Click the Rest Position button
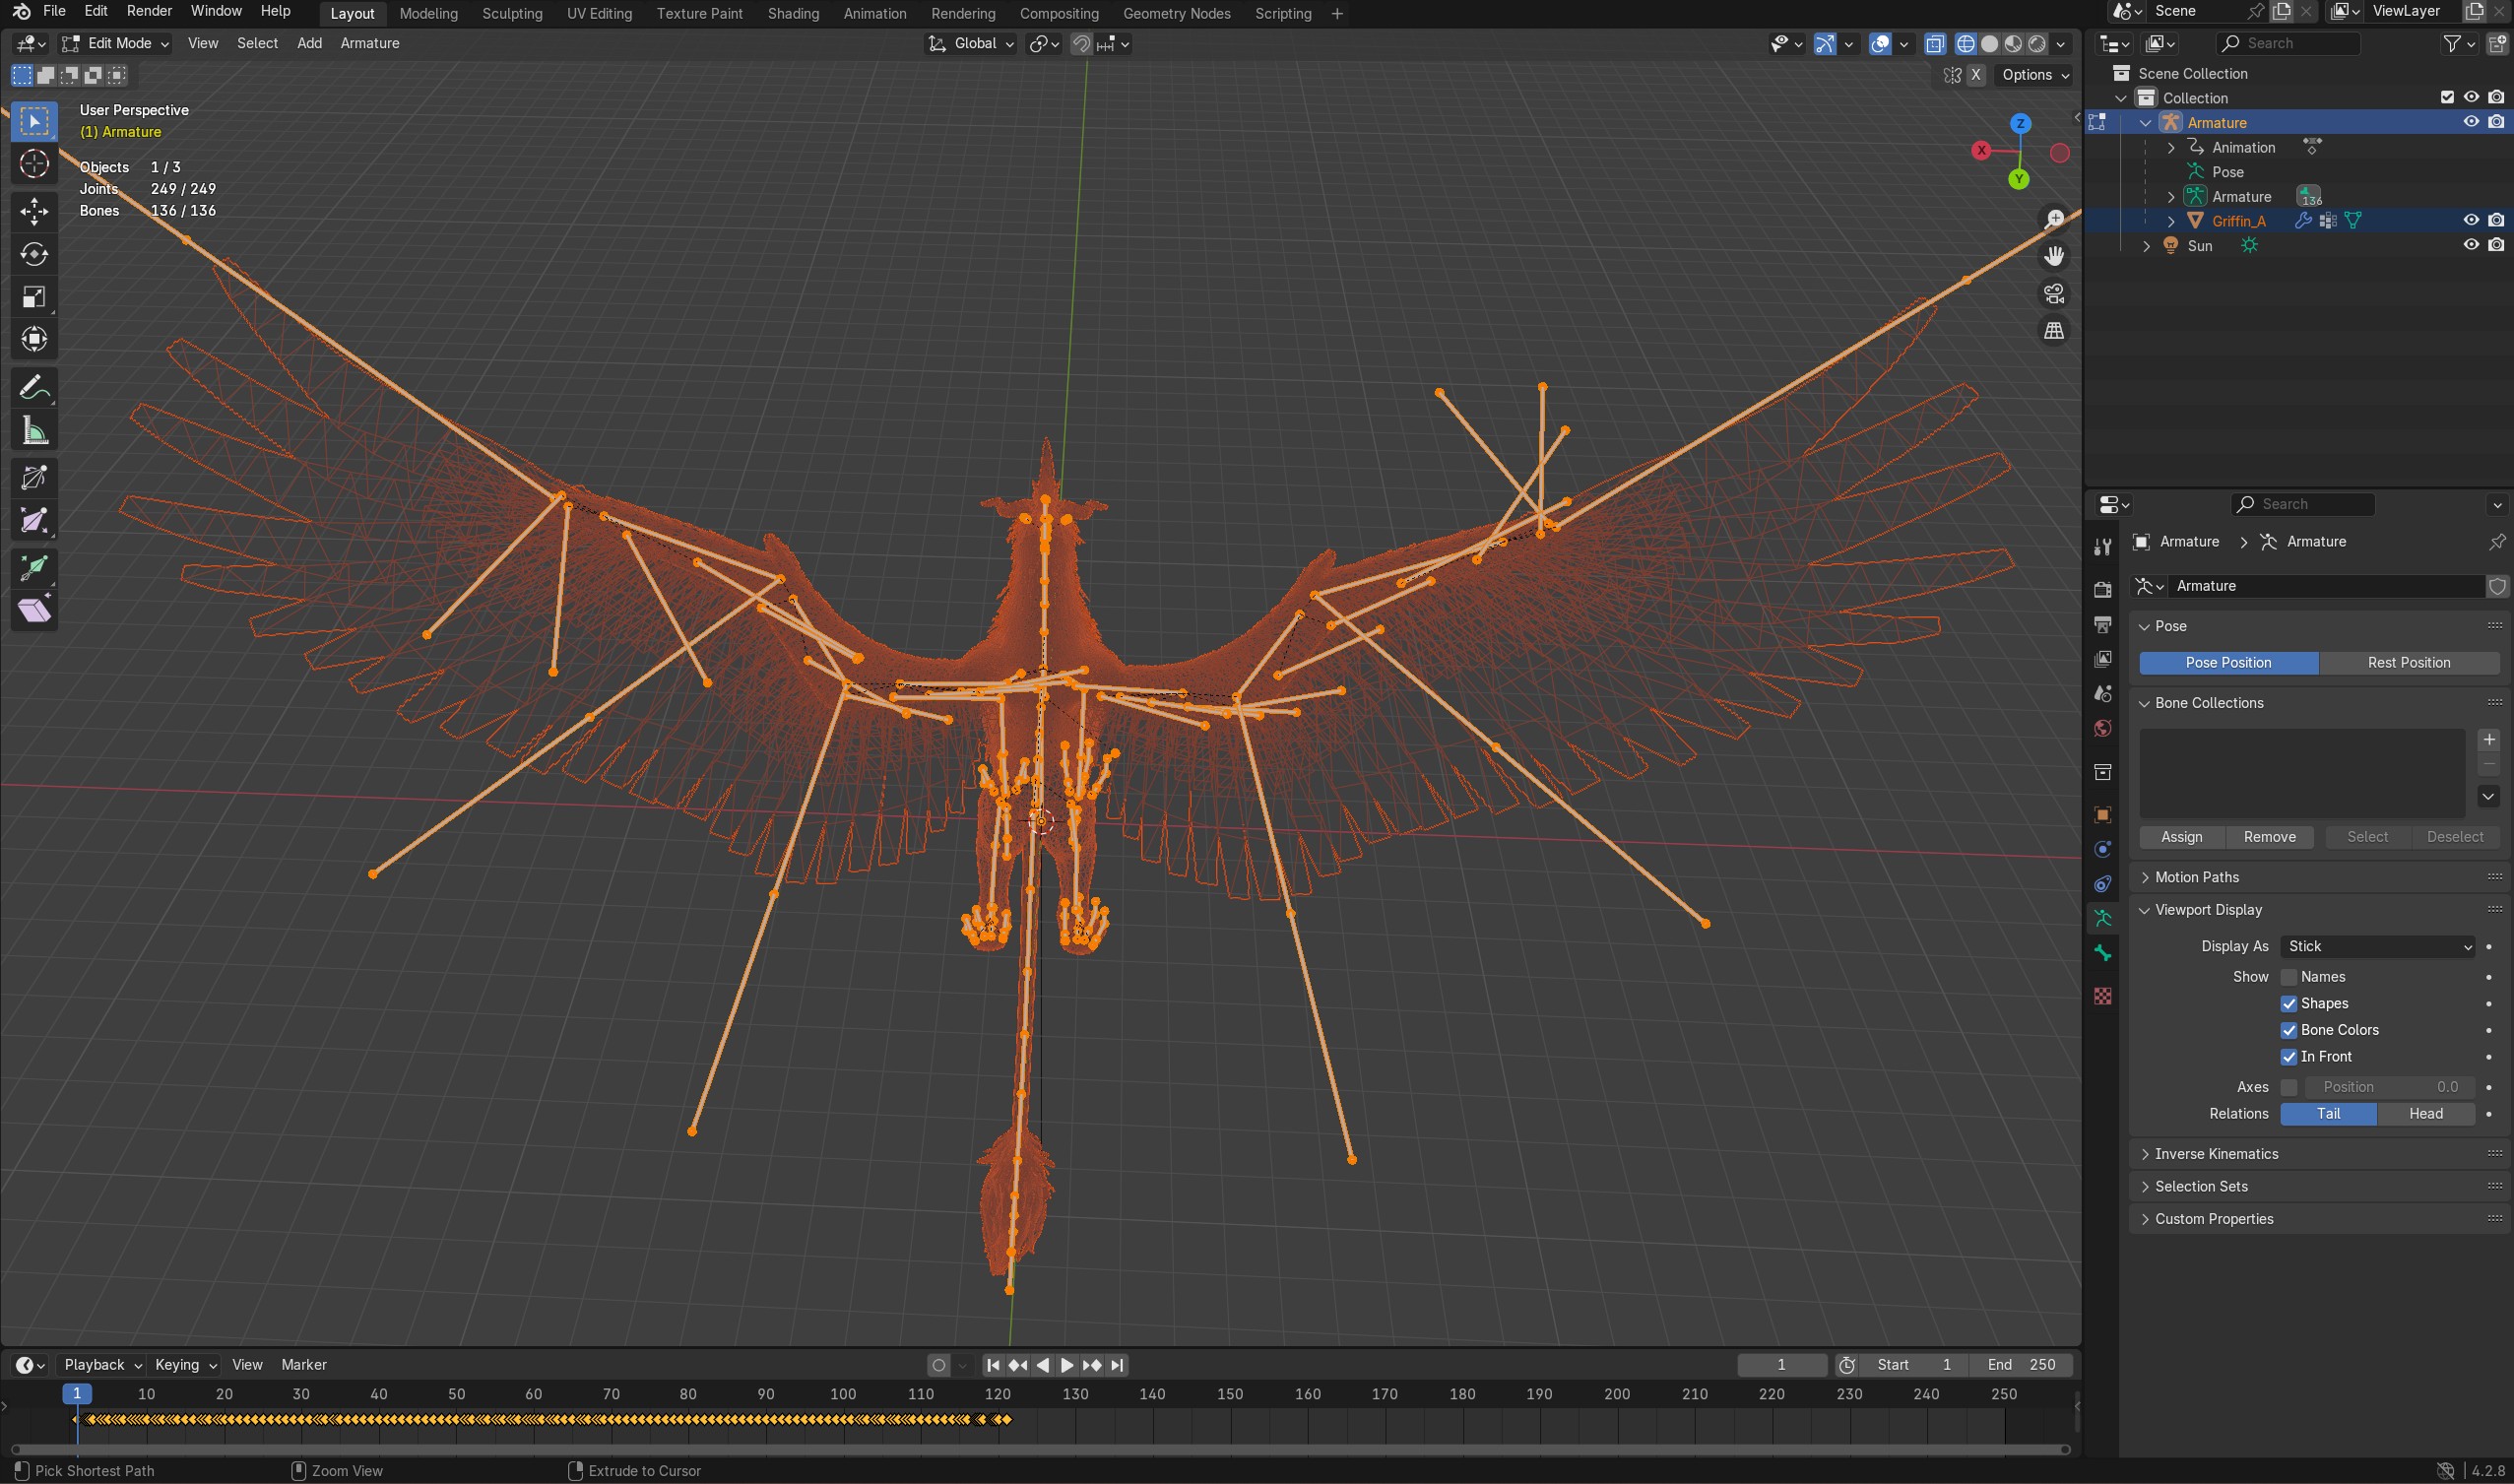This screenshot has height=1484, width=2514. 2408,663
